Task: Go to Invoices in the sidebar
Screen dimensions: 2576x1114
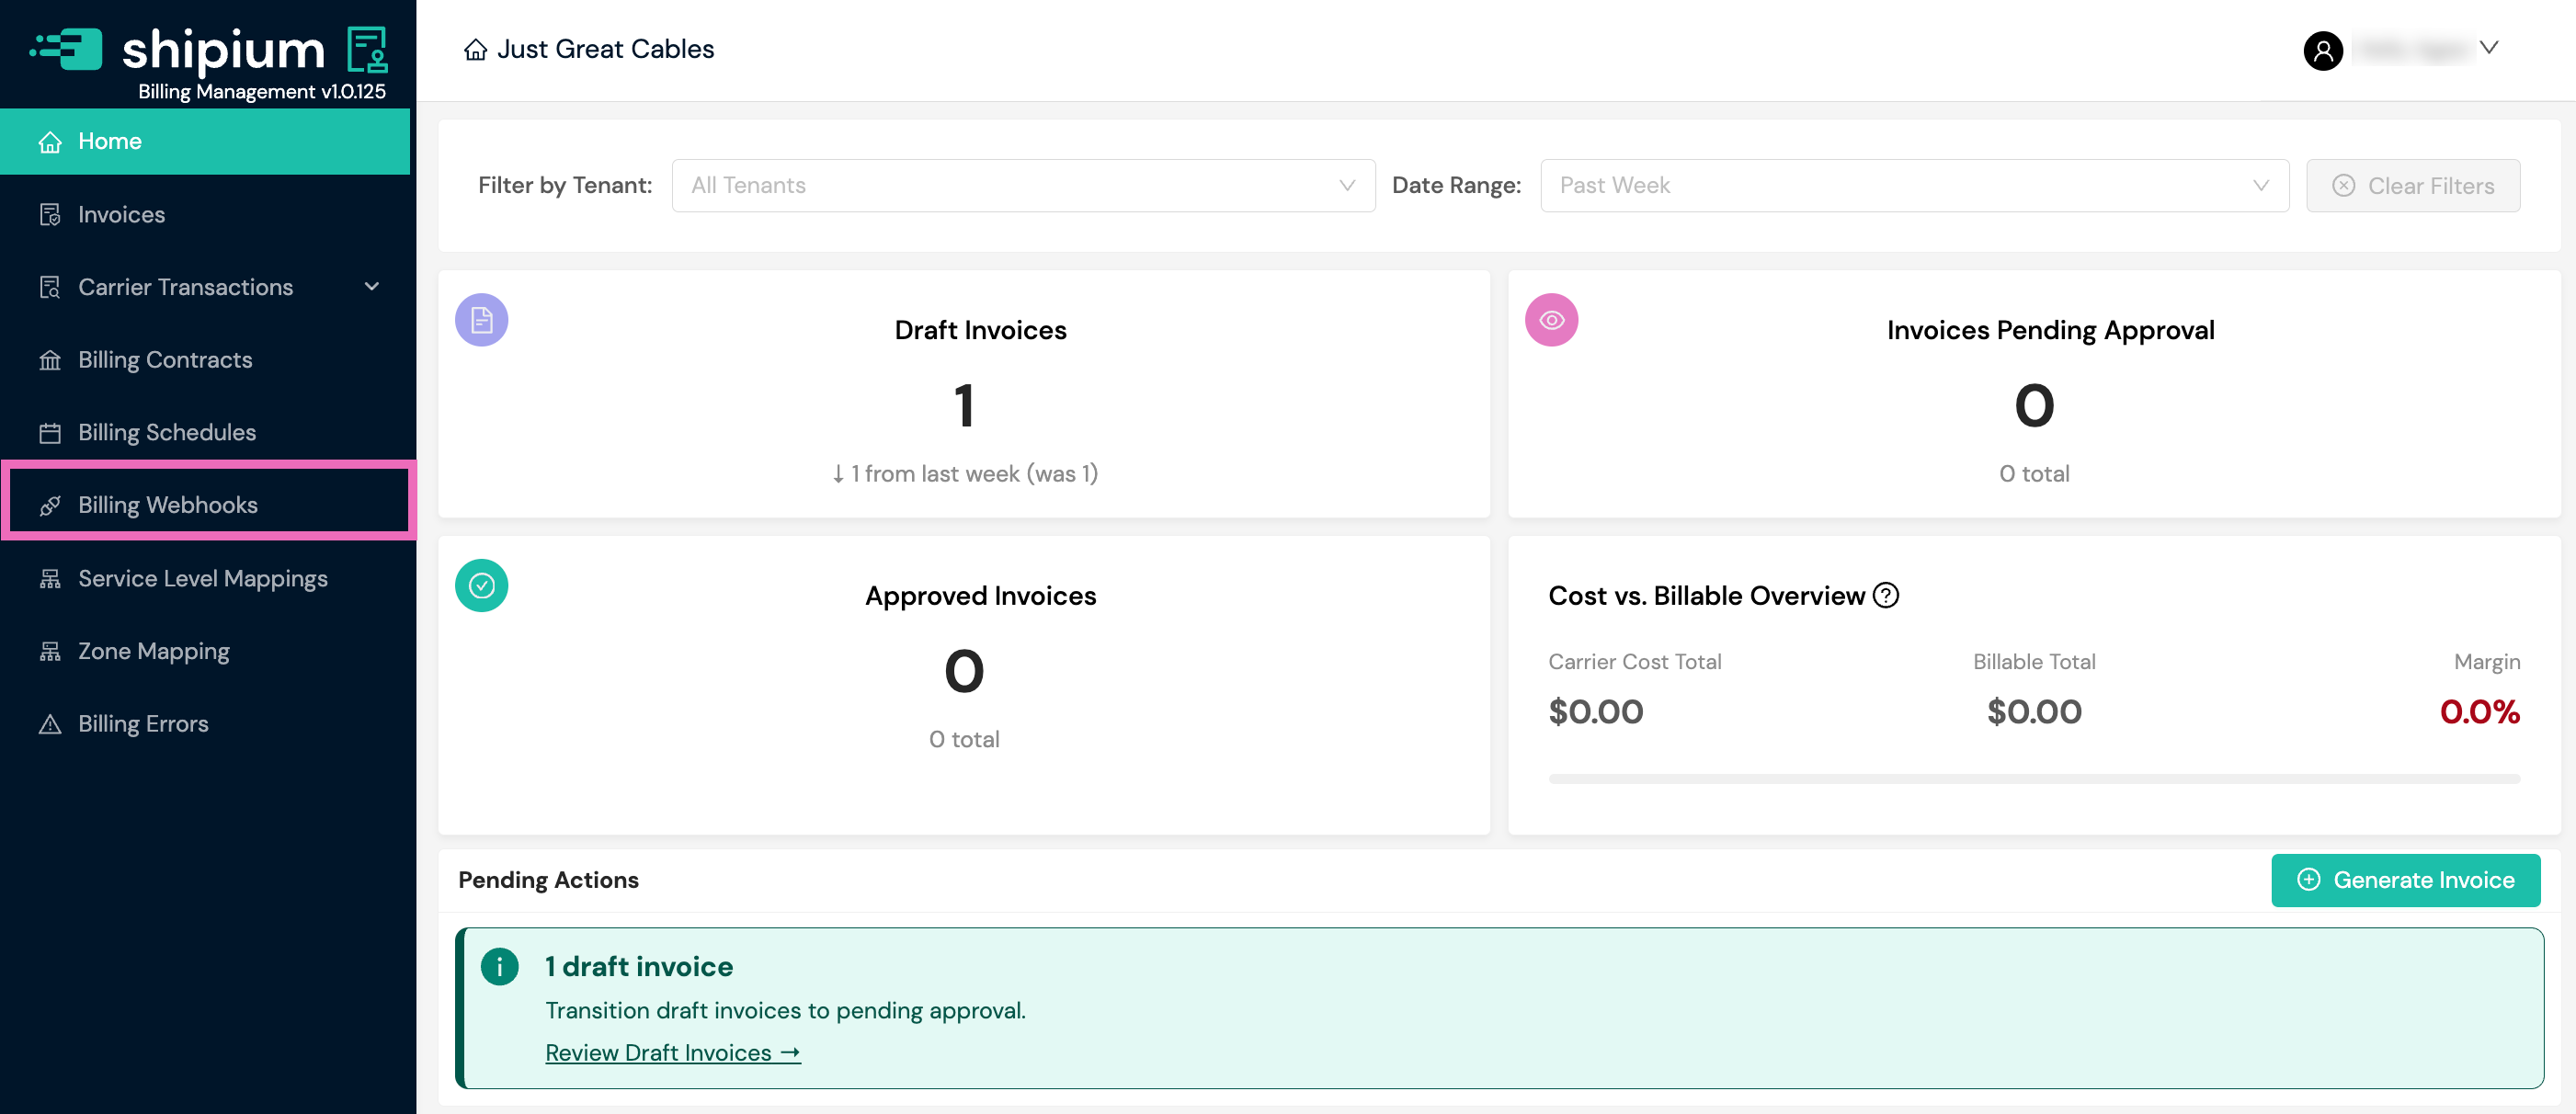Action: (x=121, y=214)
